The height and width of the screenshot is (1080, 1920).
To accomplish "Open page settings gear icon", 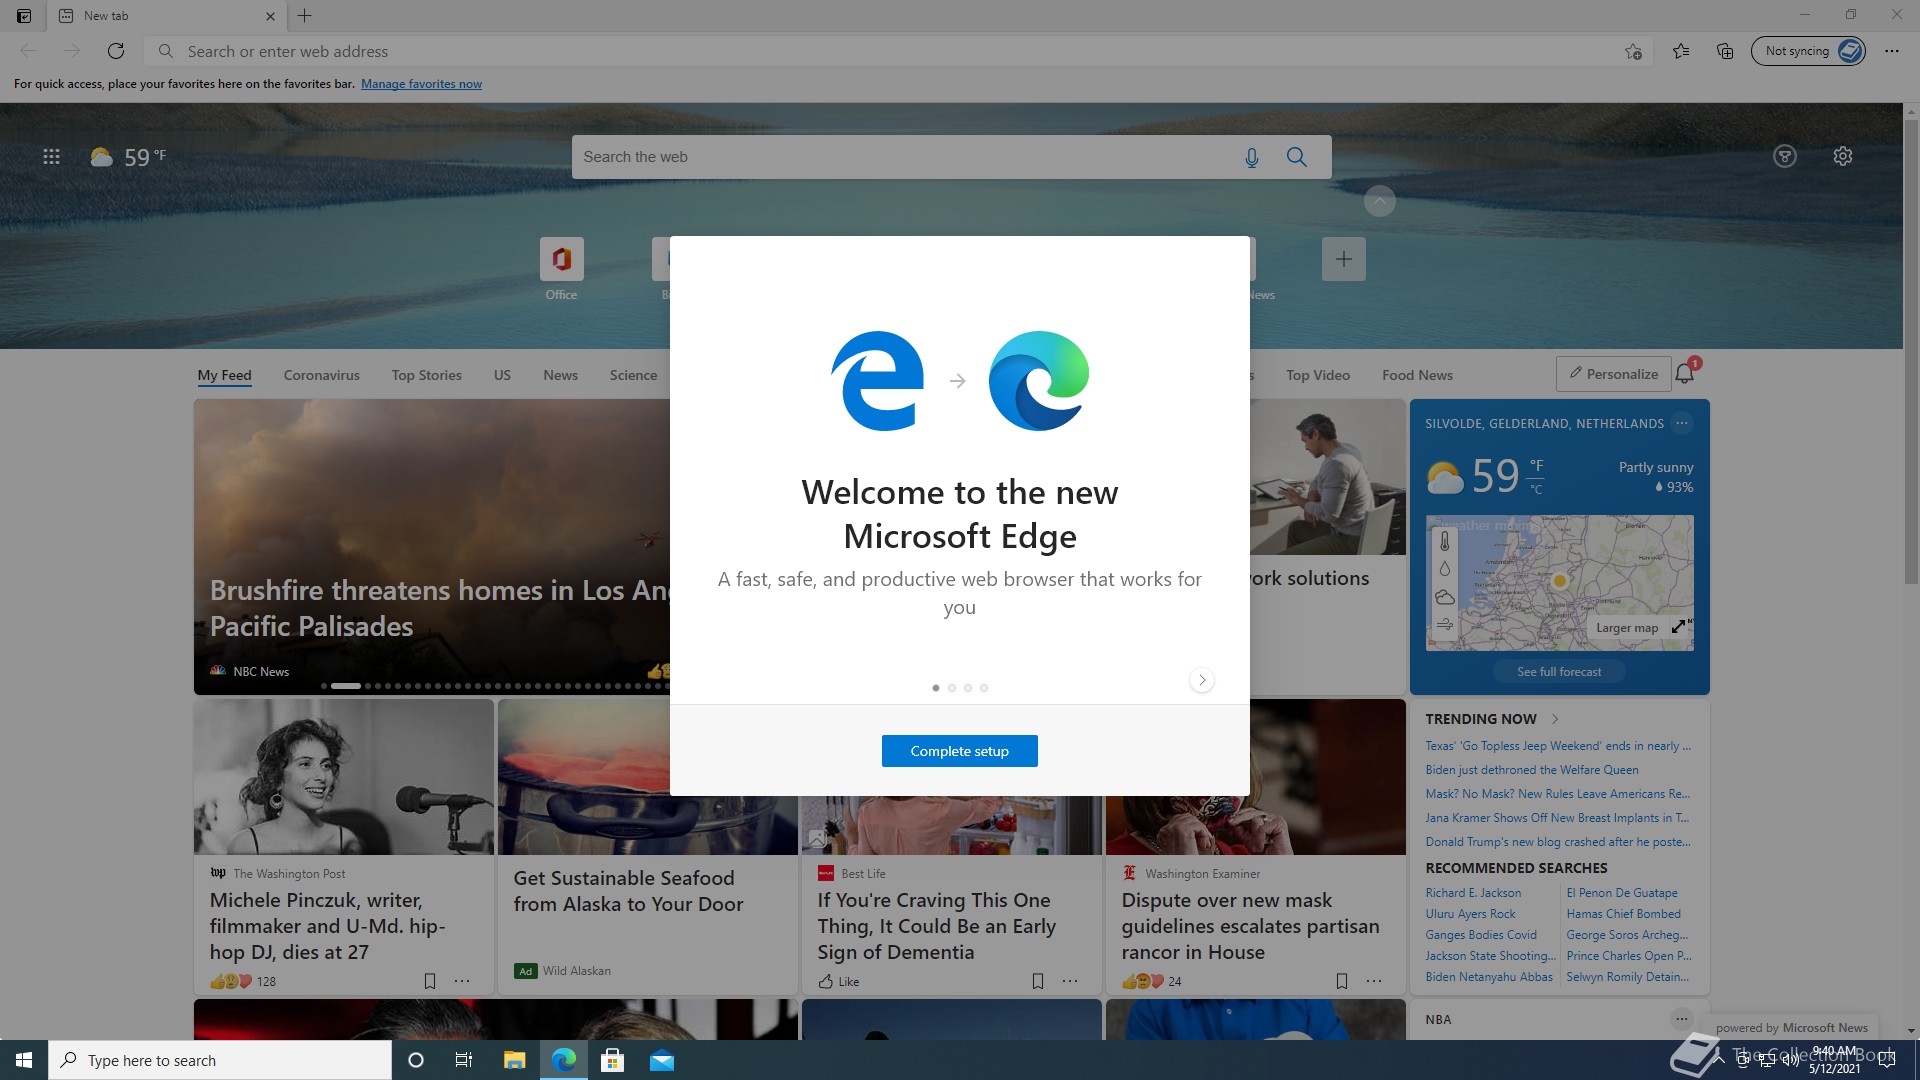I will pyautogui.click(x=1843, y=157).
